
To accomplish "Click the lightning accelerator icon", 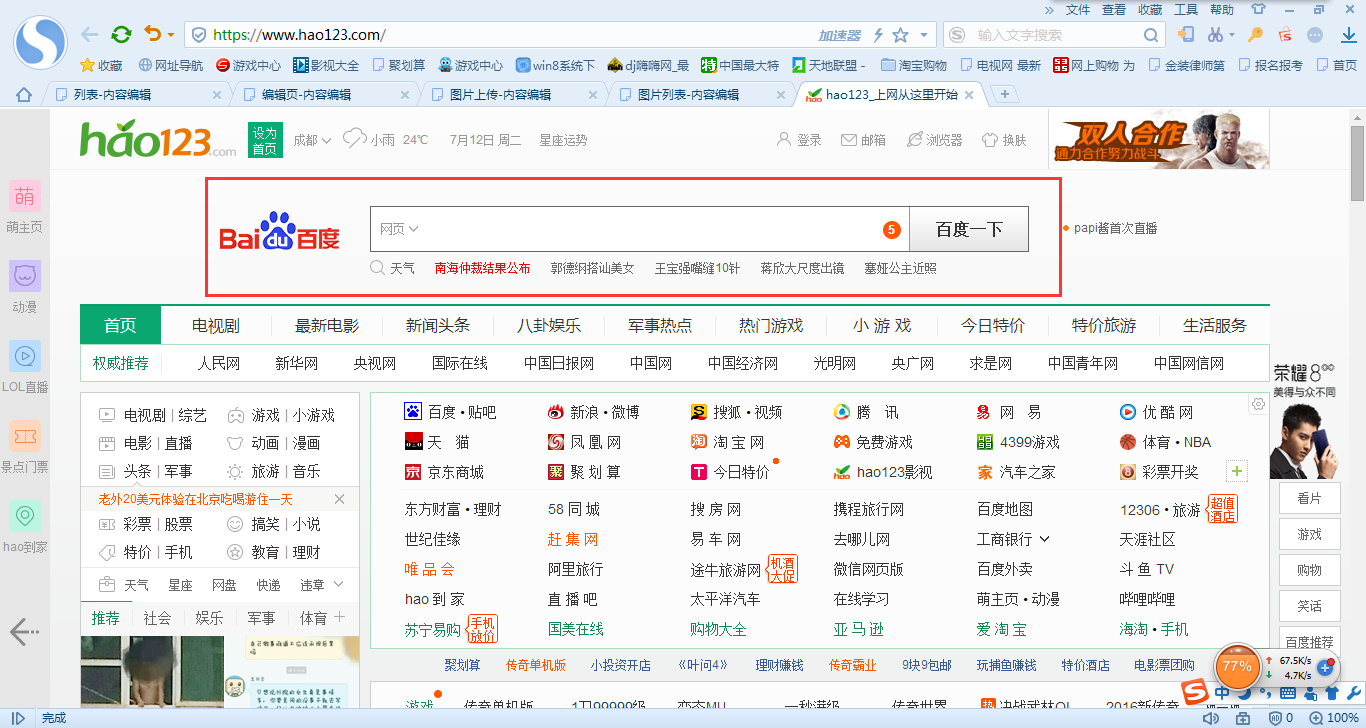I will click(x=878, y=35).
